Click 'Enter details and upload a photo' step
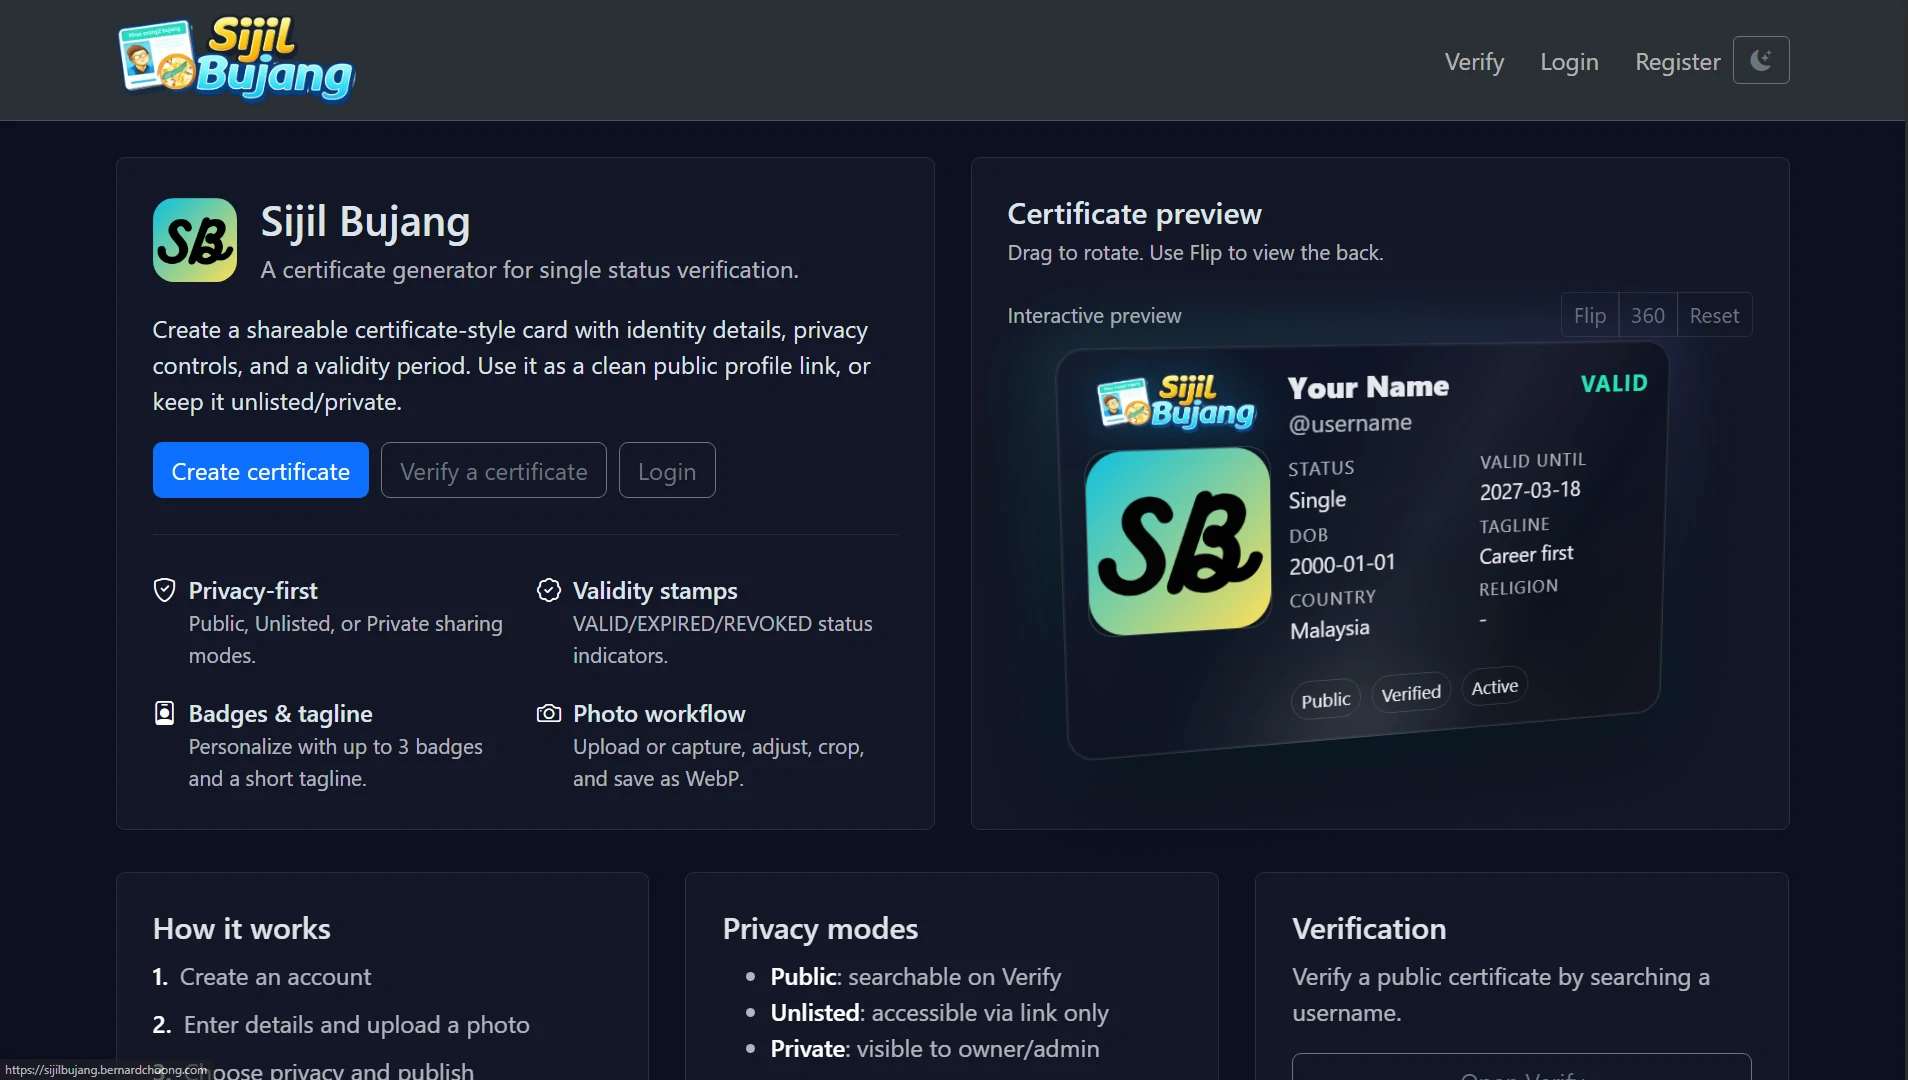The height and width of the screenshot is (1080, 1908). [356, 1024]
